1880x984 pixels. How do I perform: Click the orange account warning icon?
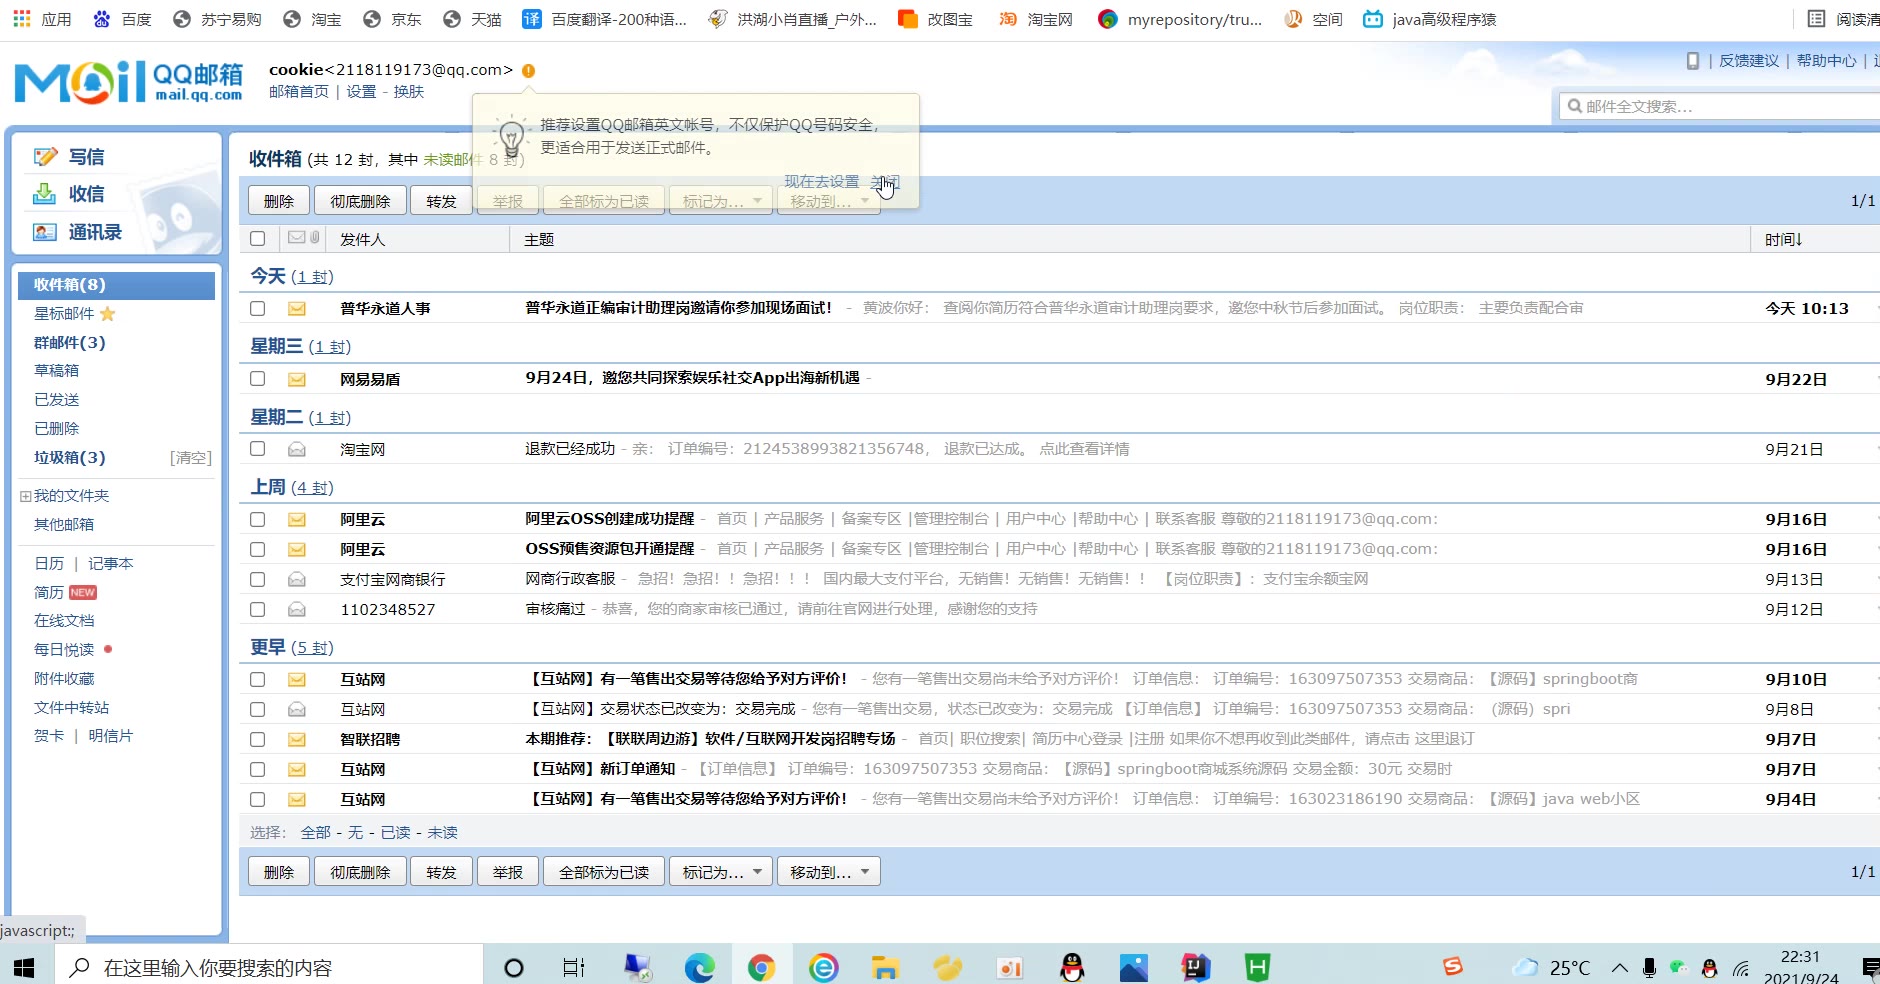click(x=528, y=70)
